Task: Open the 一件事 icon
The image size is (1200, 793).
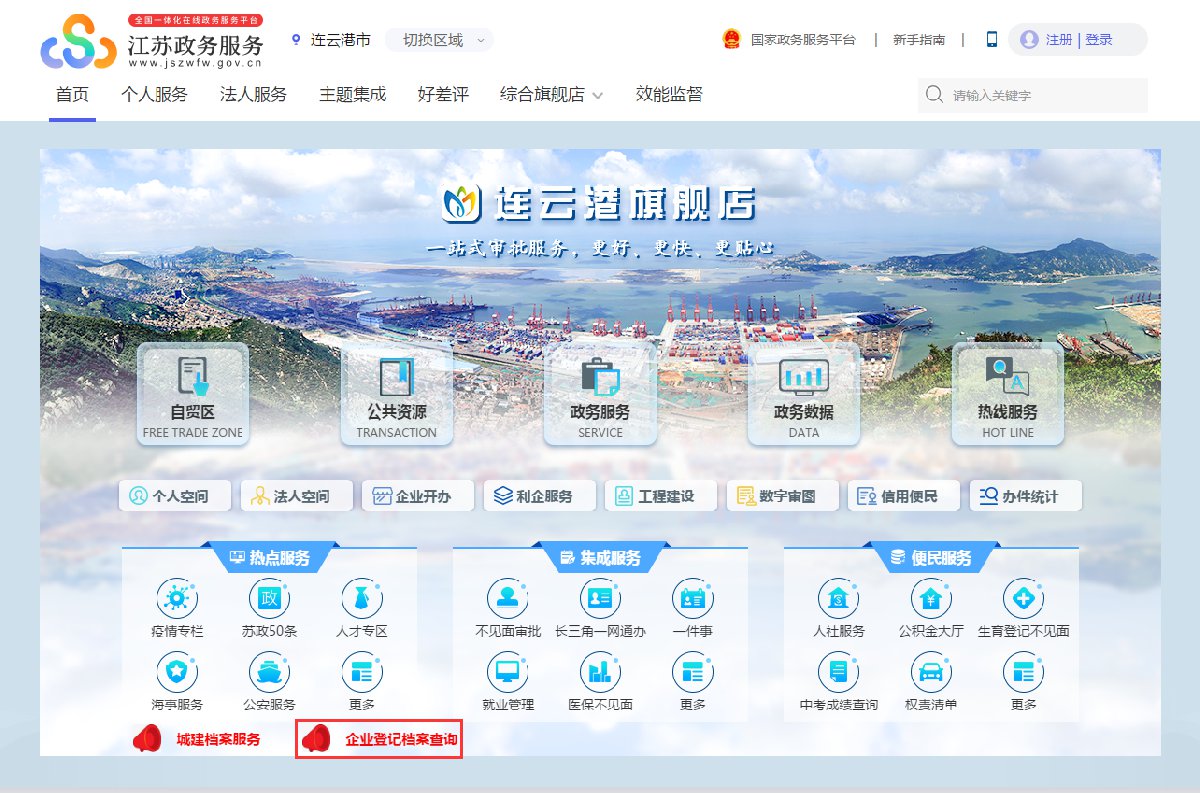Action: point(693,598)
